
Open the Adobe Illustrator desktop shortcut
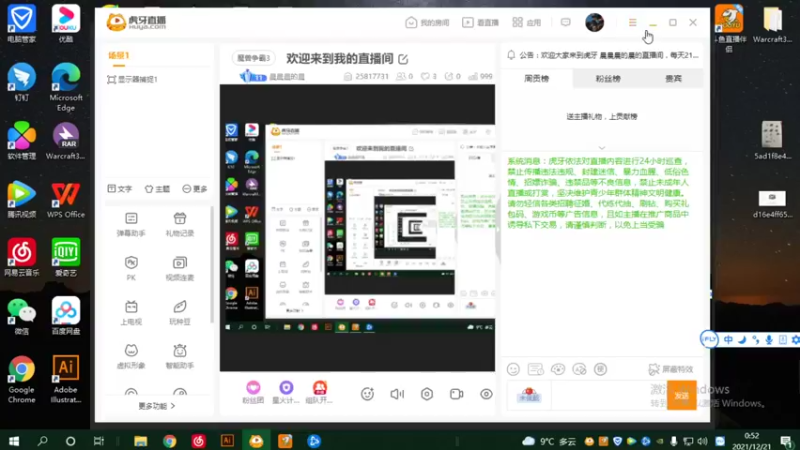(x=65, y=379)
